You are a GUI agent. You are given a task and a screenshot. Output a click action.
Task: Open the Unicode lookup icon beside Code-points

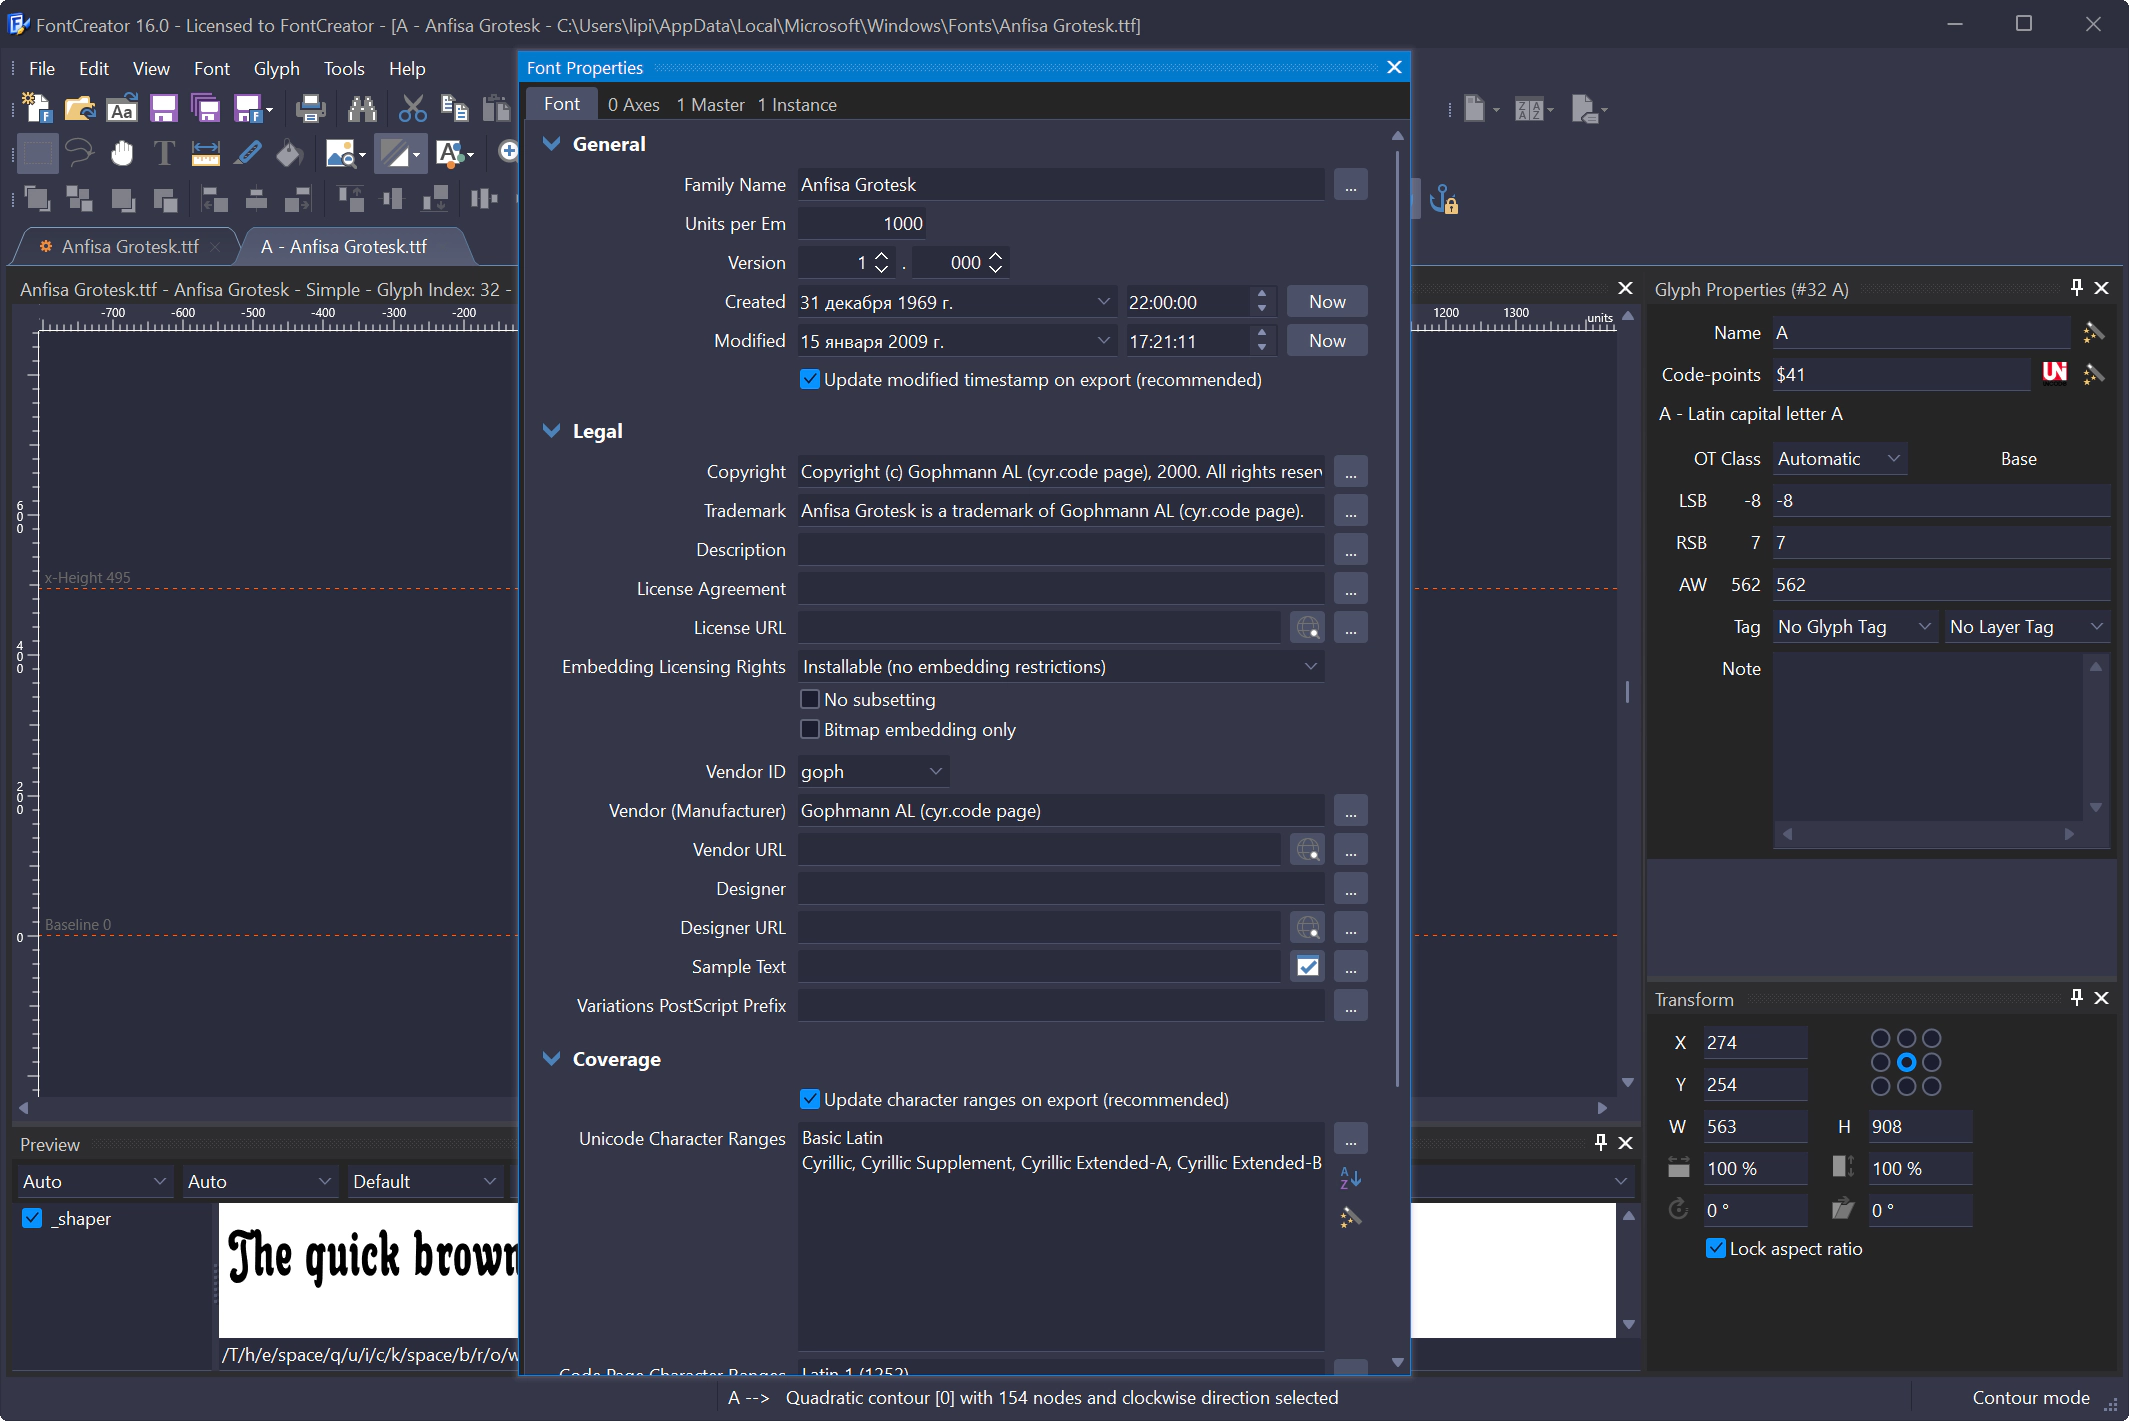[x=2054, y=373]
